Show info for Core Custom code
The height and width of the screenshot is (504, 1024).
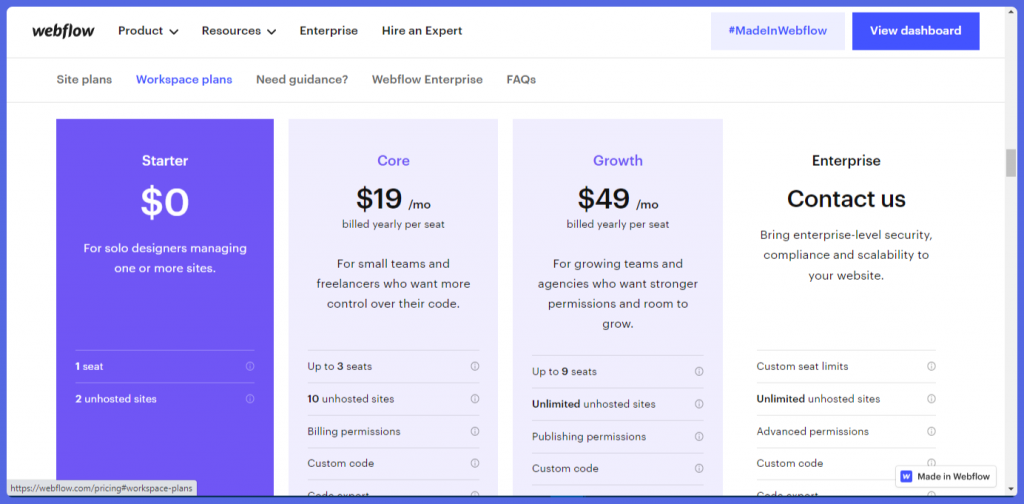[x=475, y=463]
